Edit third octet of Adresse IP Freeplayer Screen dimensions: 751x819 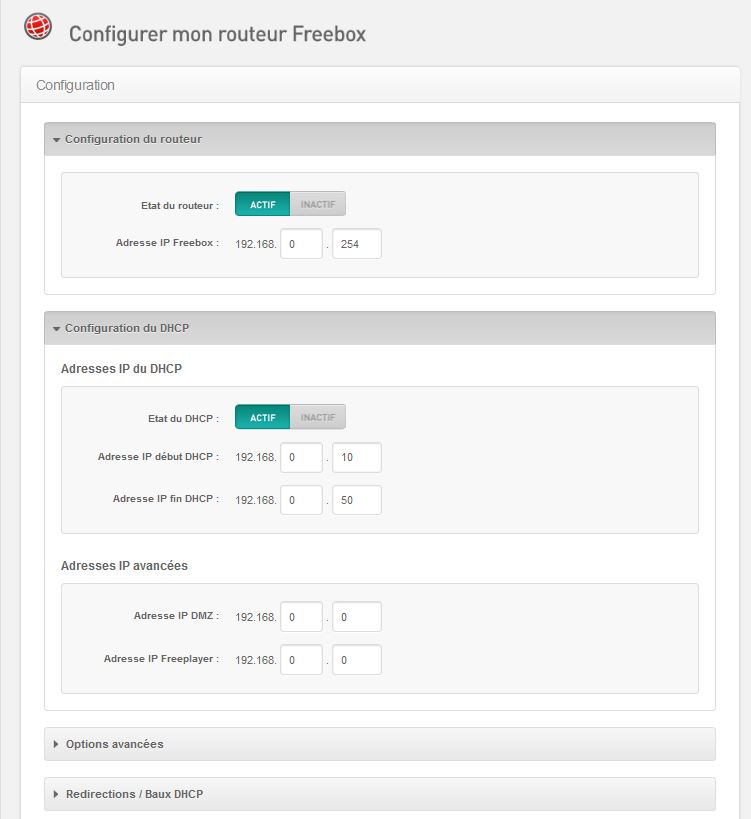301,660
